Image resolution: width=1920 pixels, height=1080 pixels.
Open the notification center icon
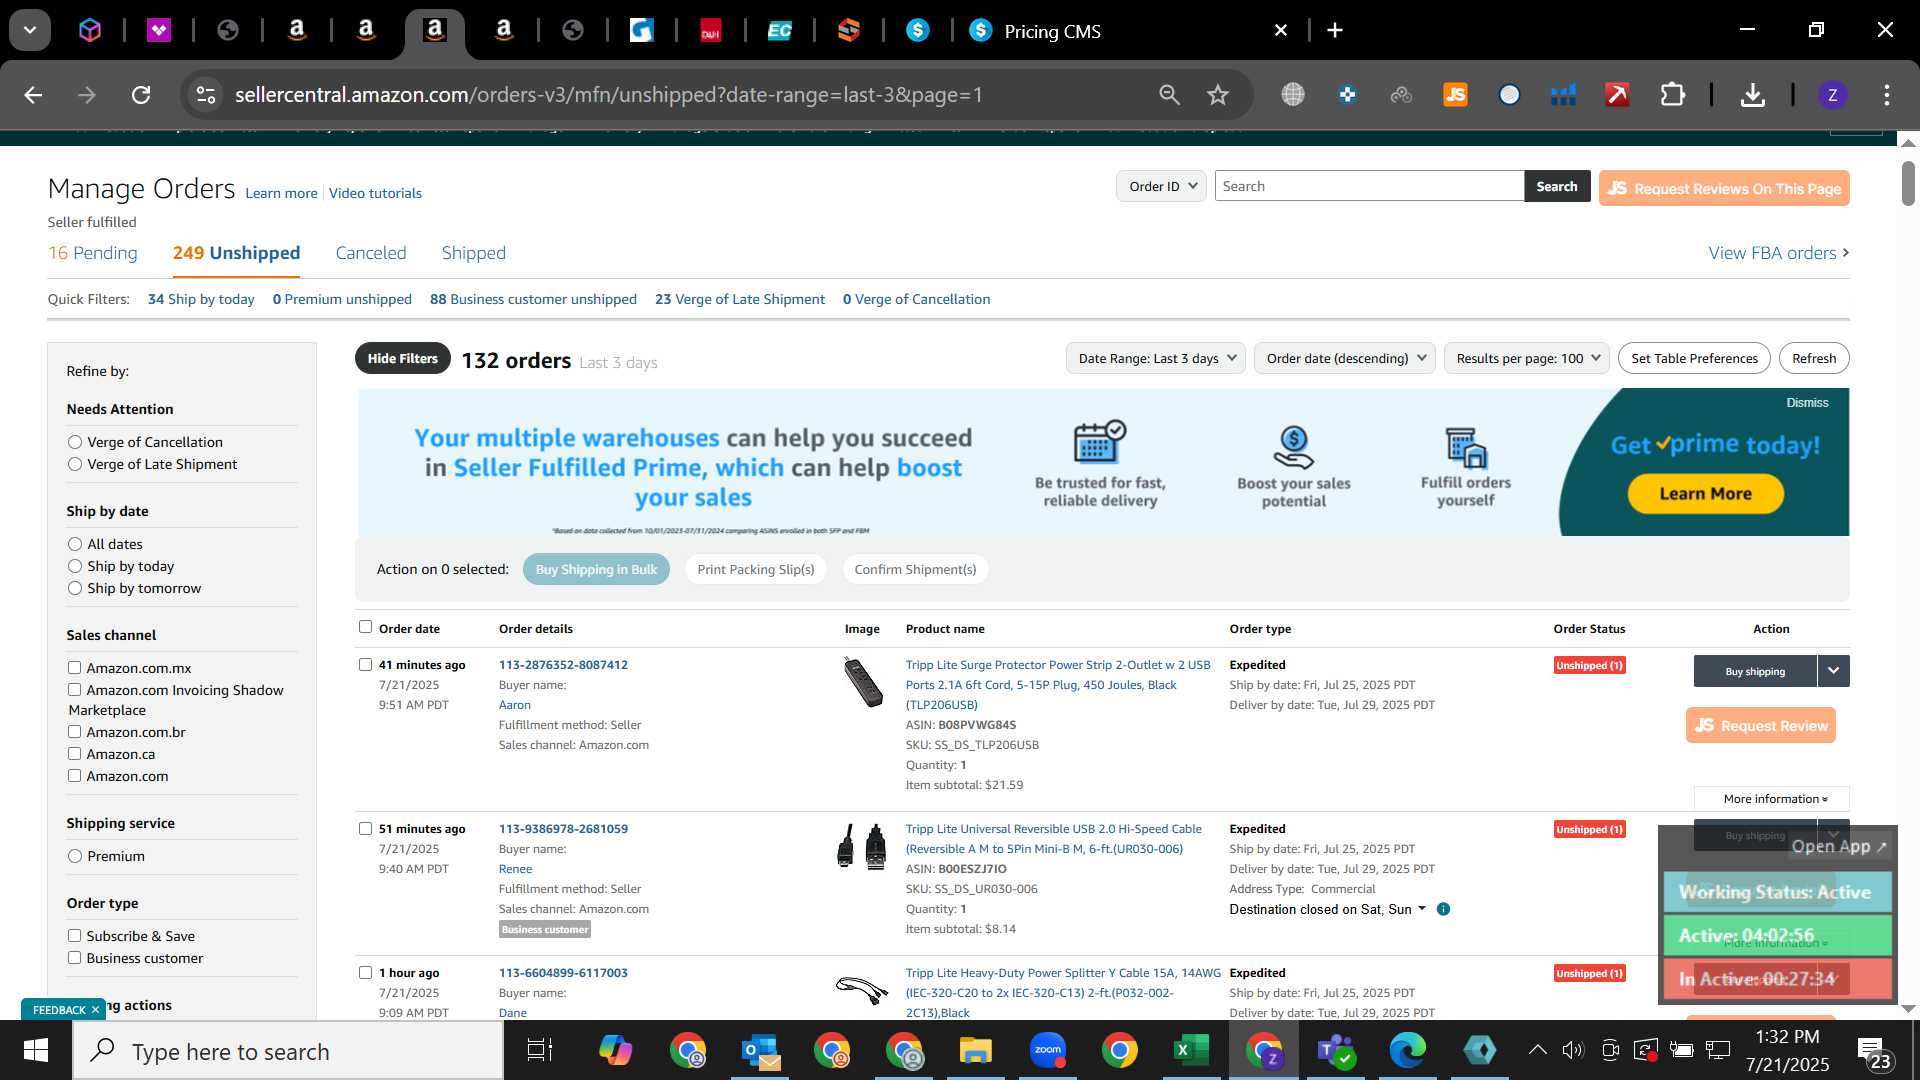[x=1873, y=1051]
